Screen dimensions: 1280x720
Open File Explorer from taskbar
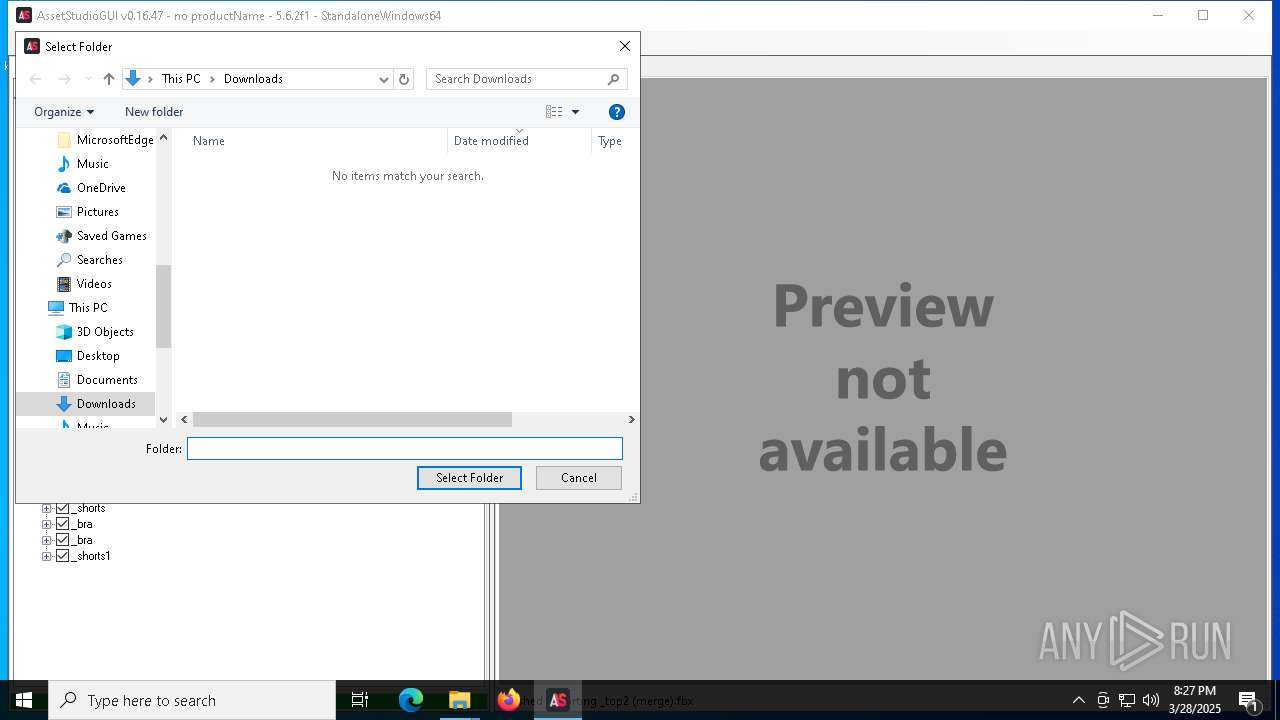[459, 700]
